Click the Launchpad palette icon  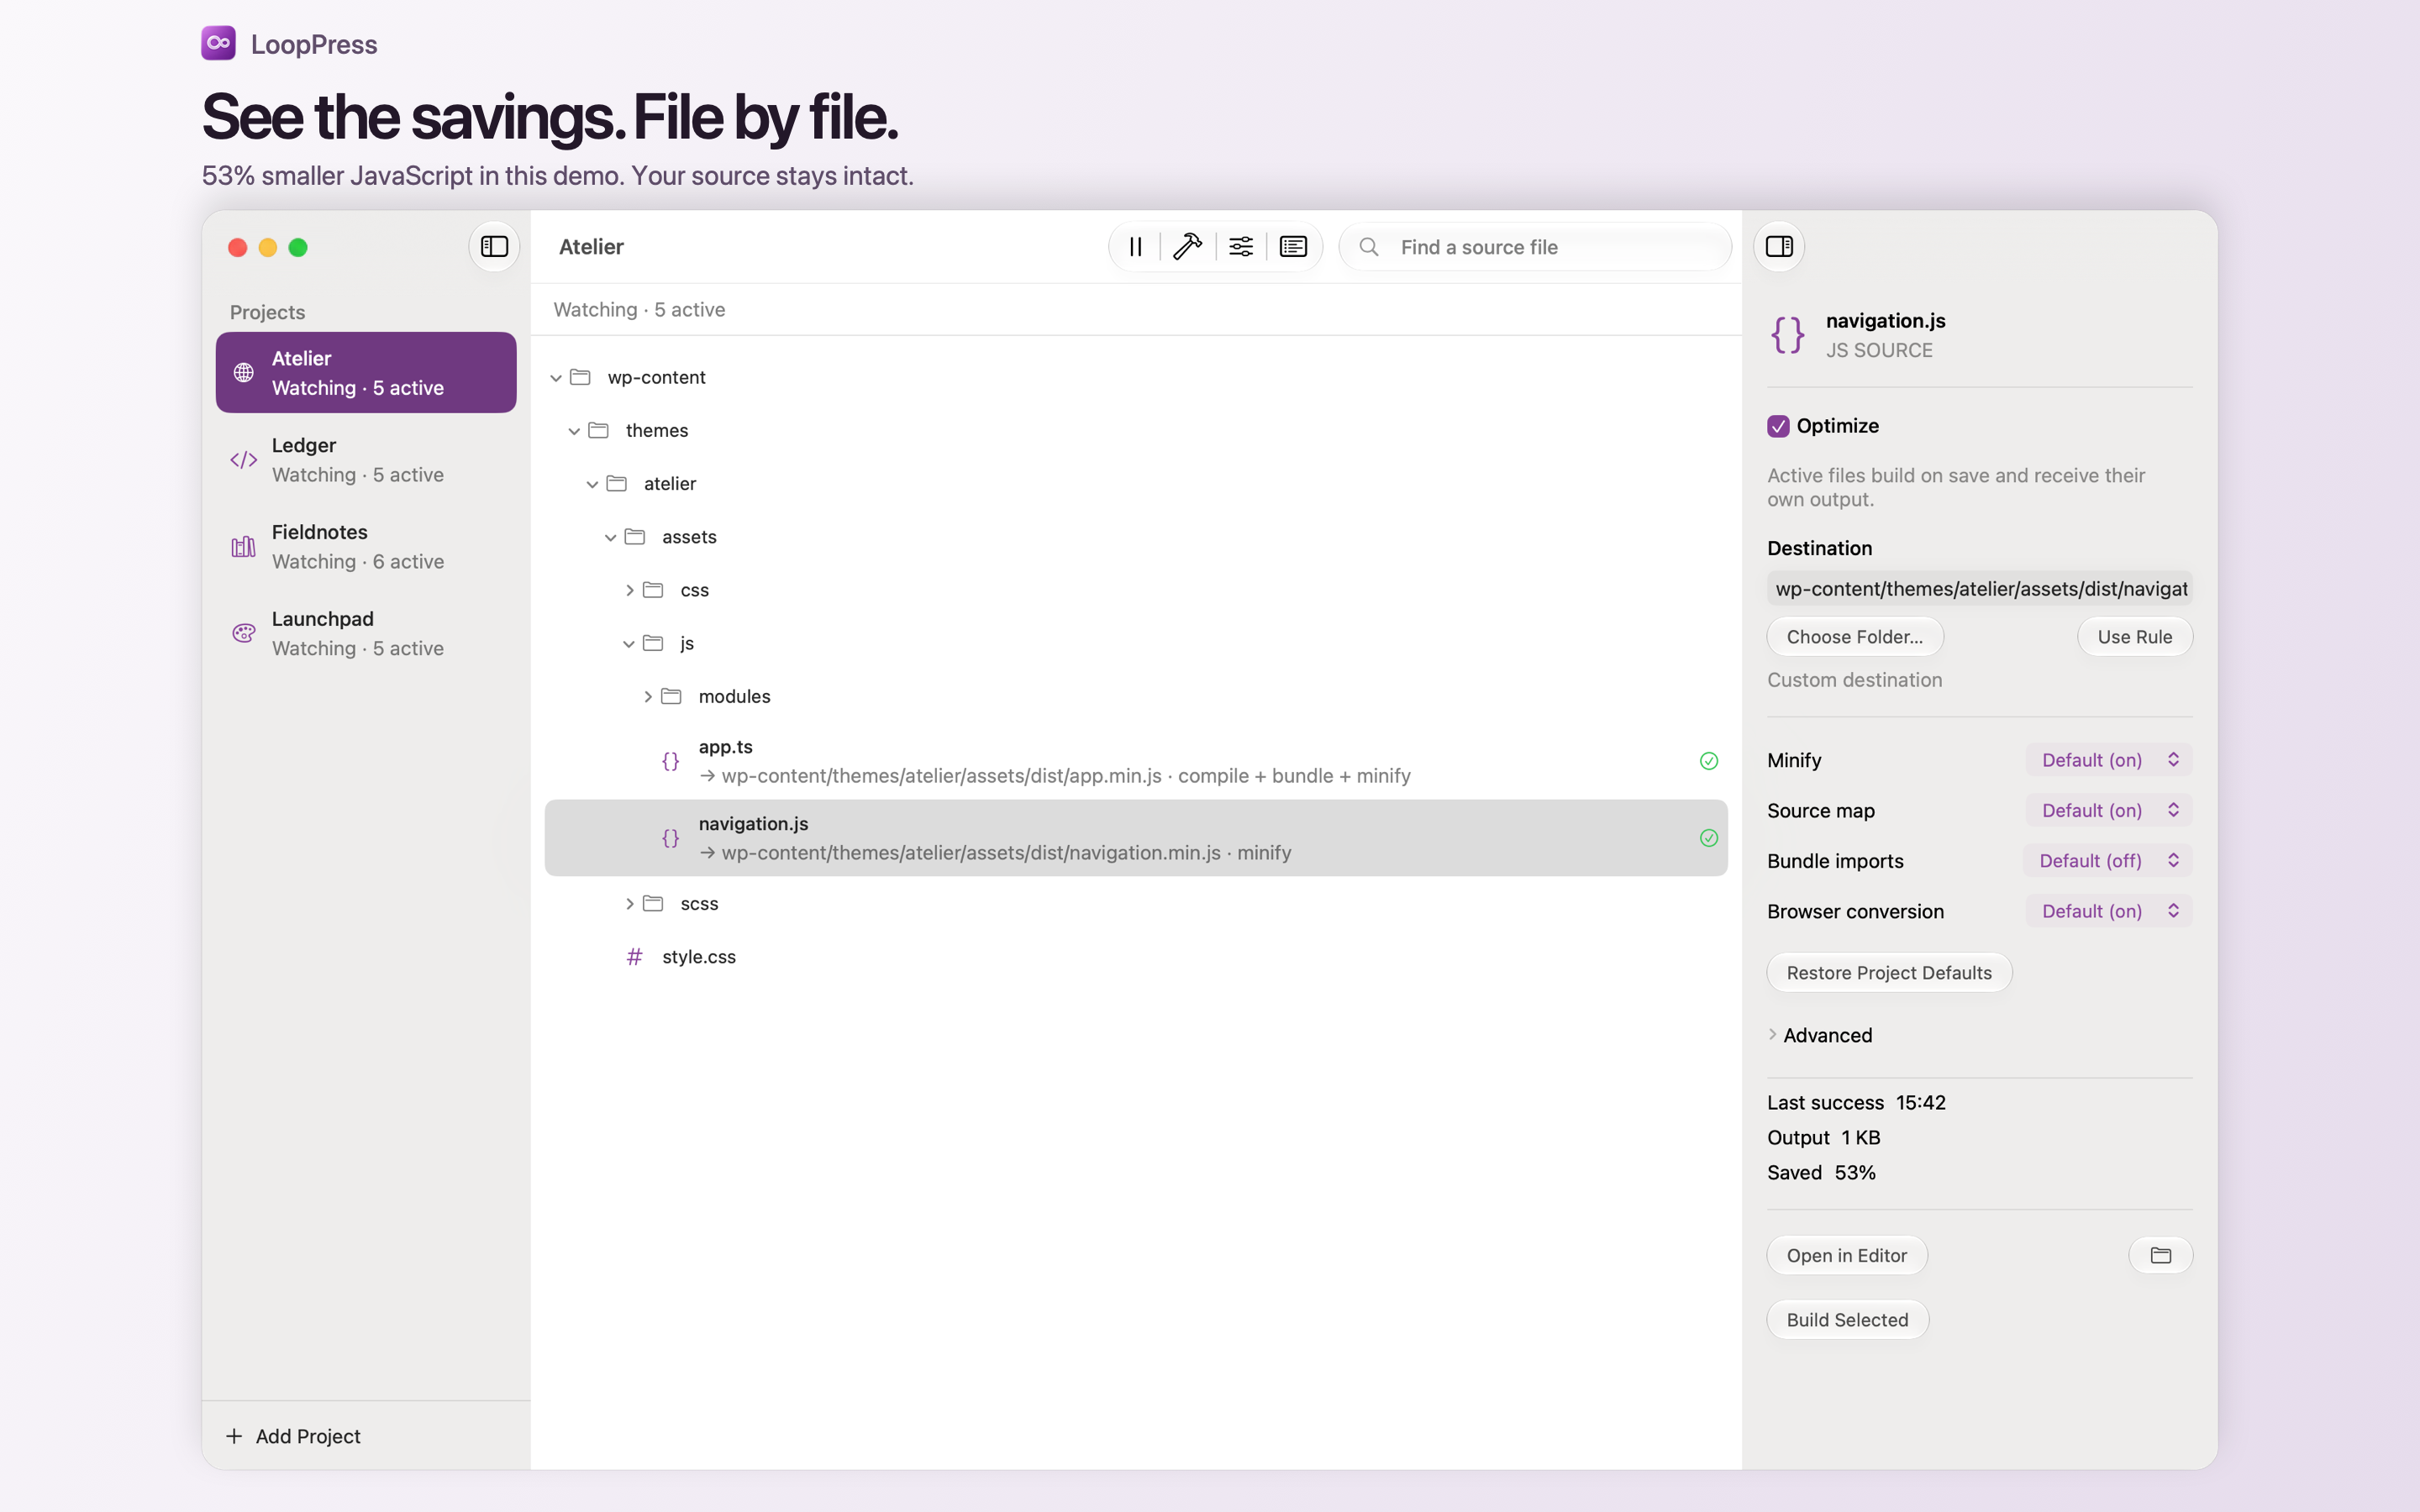point(243,634)
